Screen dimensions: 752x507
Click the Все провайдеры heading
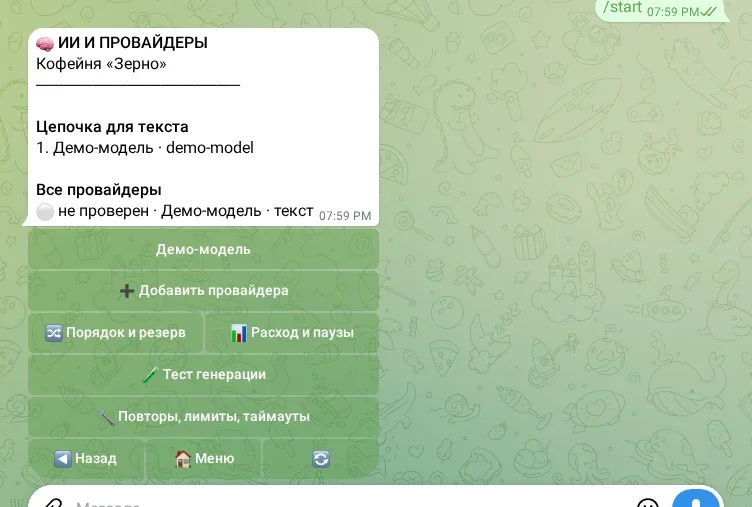click(x=99, y=190)
